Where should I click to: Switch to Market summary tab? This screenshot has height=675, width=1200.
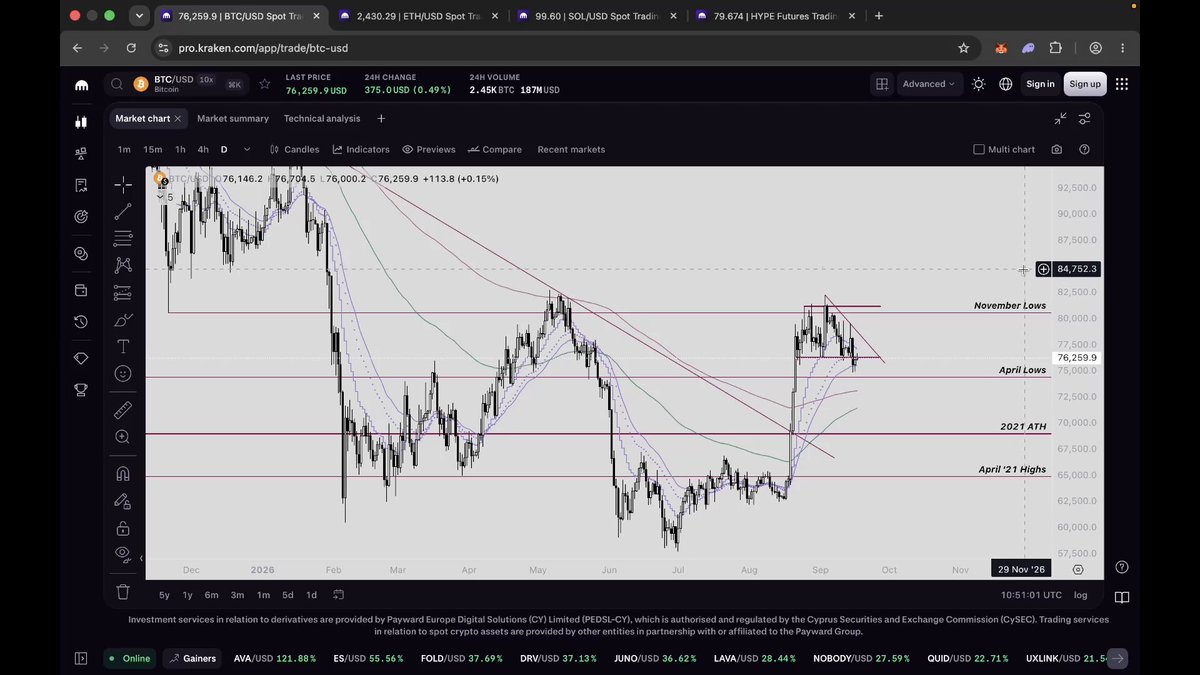pos(233,118)
